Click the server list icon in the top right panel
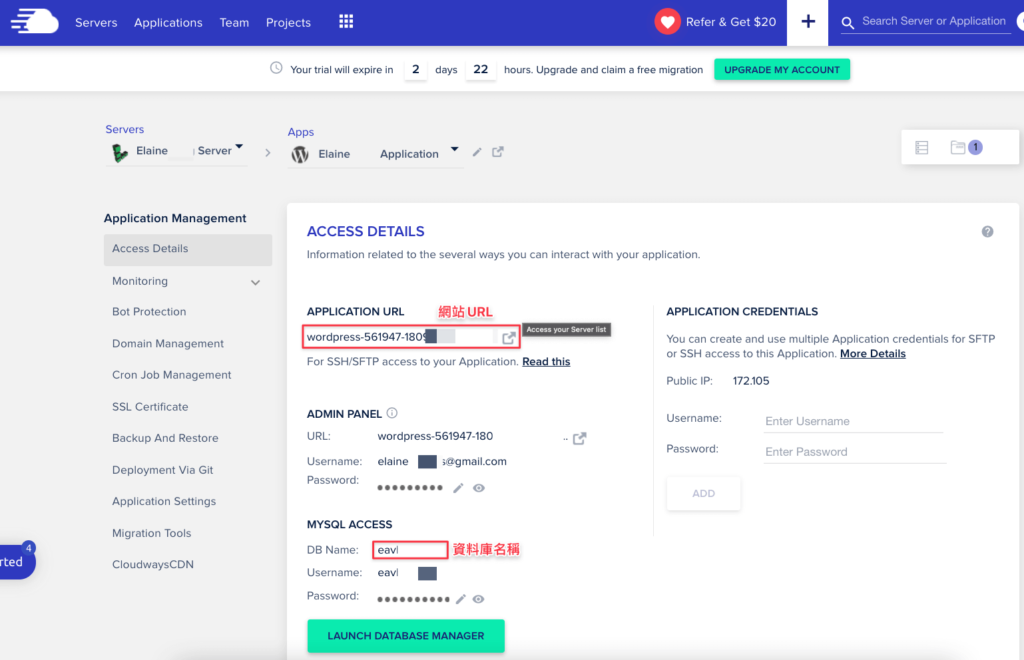 point(921,148)
